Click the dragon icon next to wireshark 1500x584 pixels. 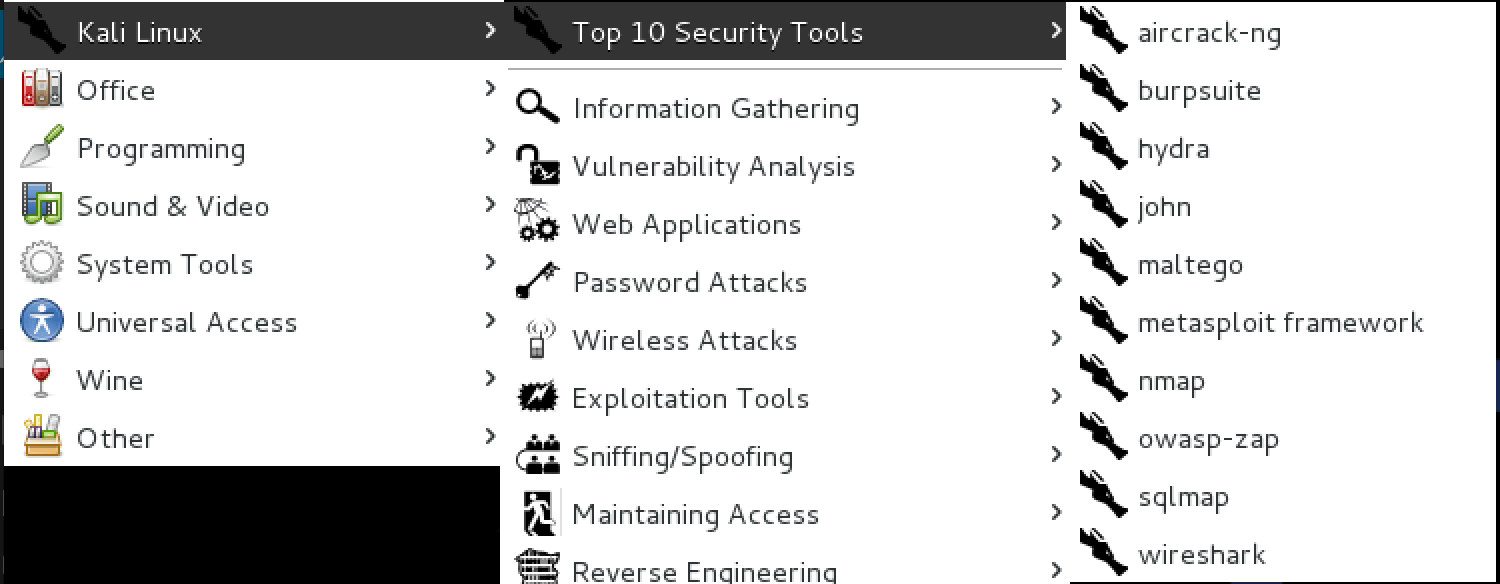[1104, 554]
